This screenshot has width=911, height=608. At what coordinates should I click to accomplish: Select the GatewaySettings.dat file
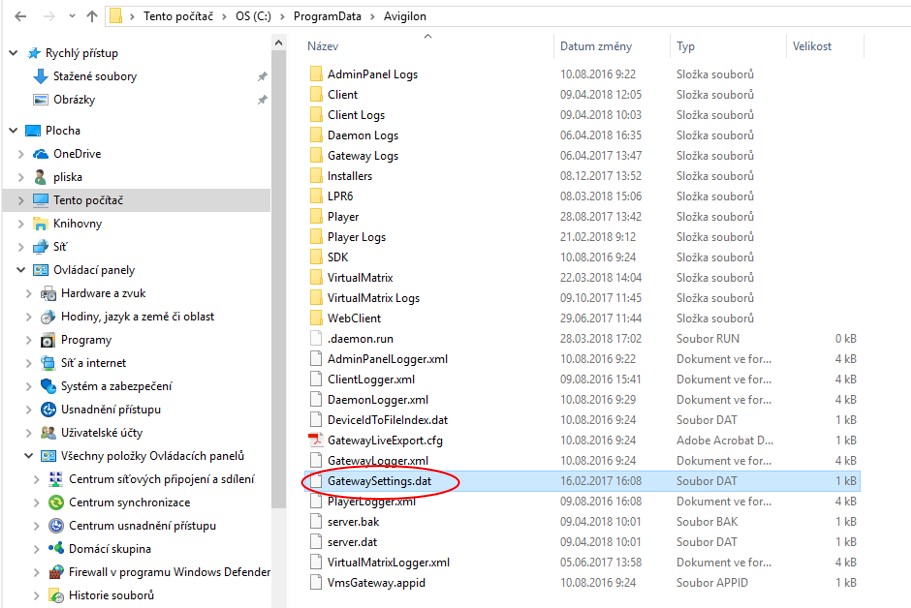click(x=379, y=481)
